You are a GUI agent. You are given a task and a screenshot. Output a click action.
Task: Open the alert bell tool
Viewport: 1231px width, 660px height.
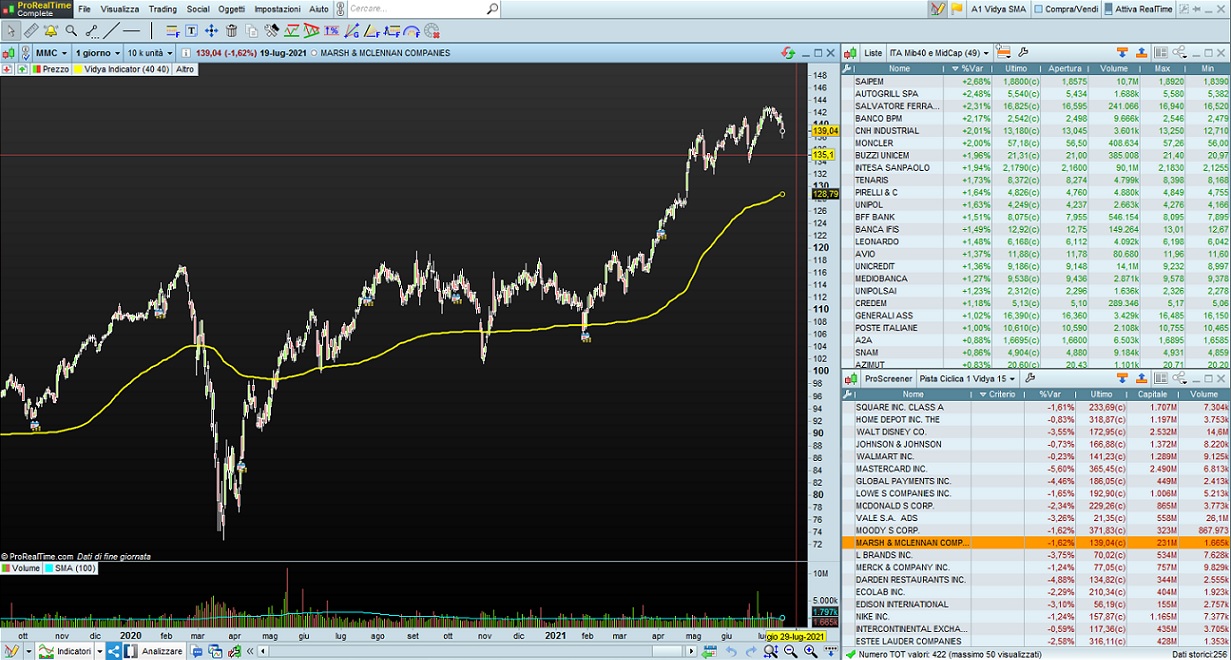(51, 31)
